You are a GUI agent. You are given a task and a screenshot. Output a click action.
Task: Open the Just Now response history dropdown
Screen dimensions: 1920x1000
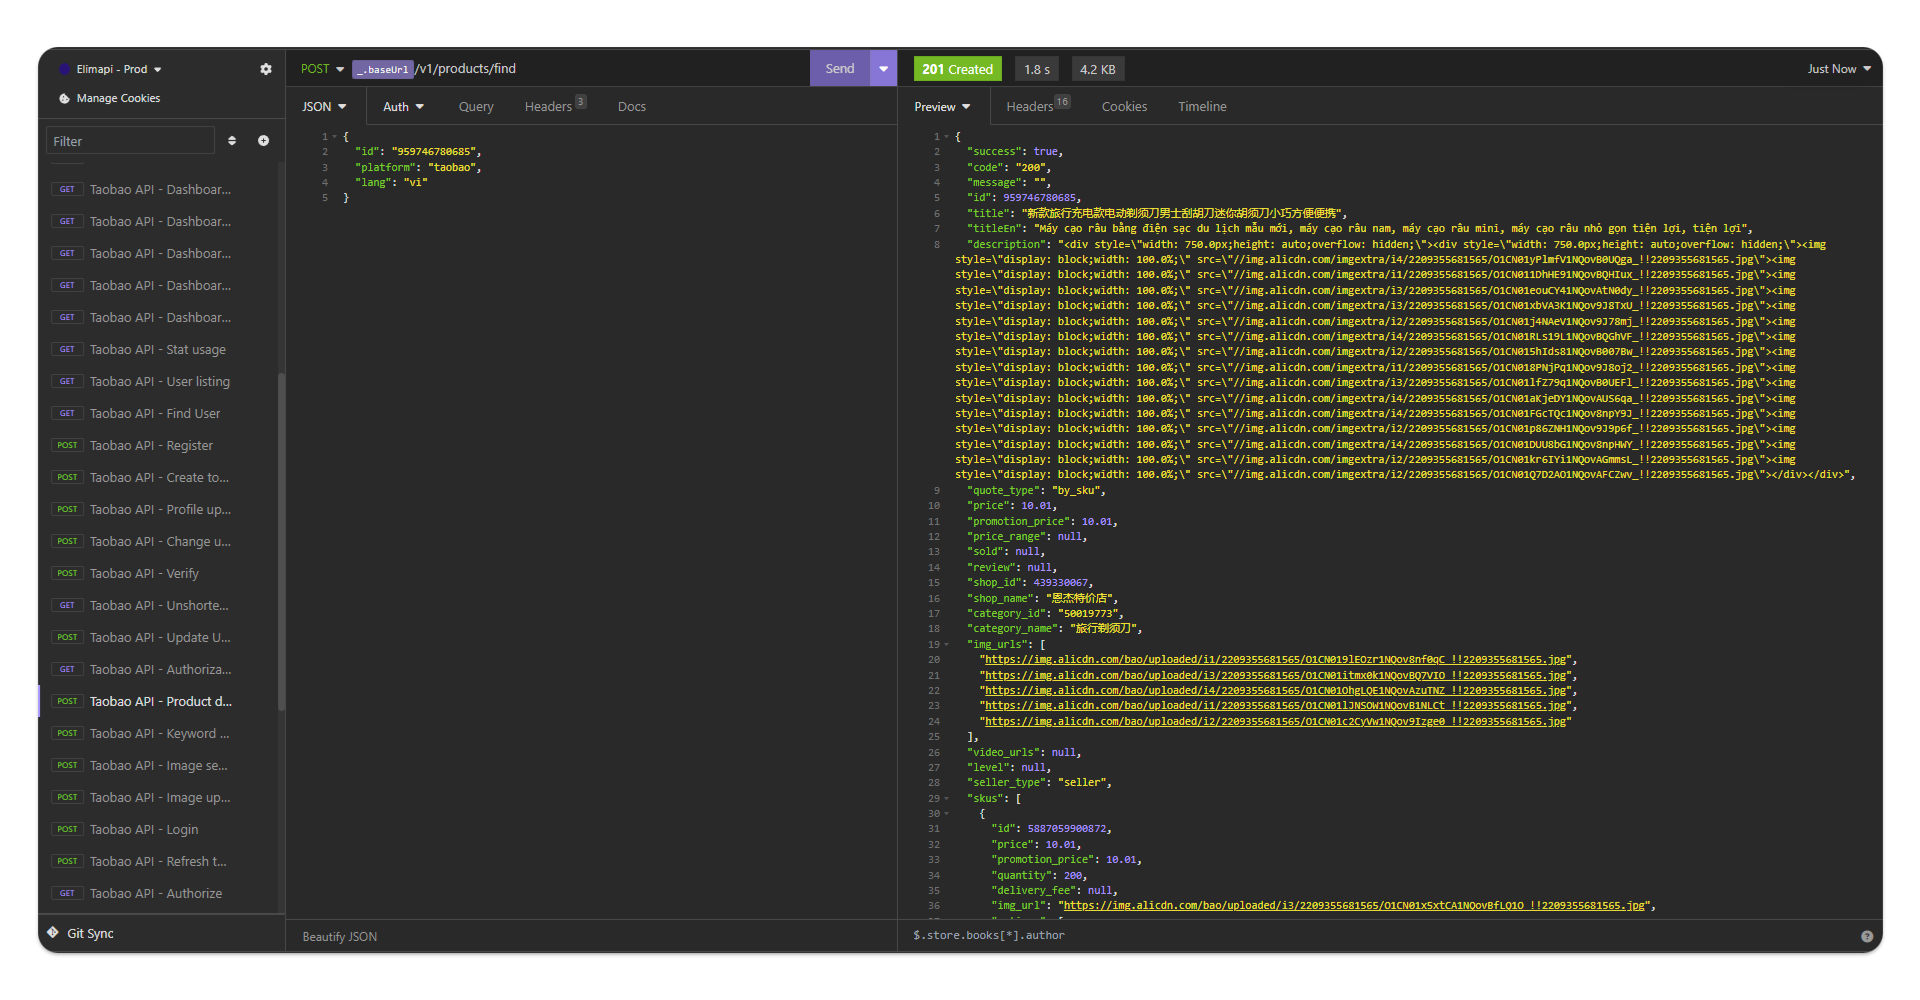coord(1838,69)
